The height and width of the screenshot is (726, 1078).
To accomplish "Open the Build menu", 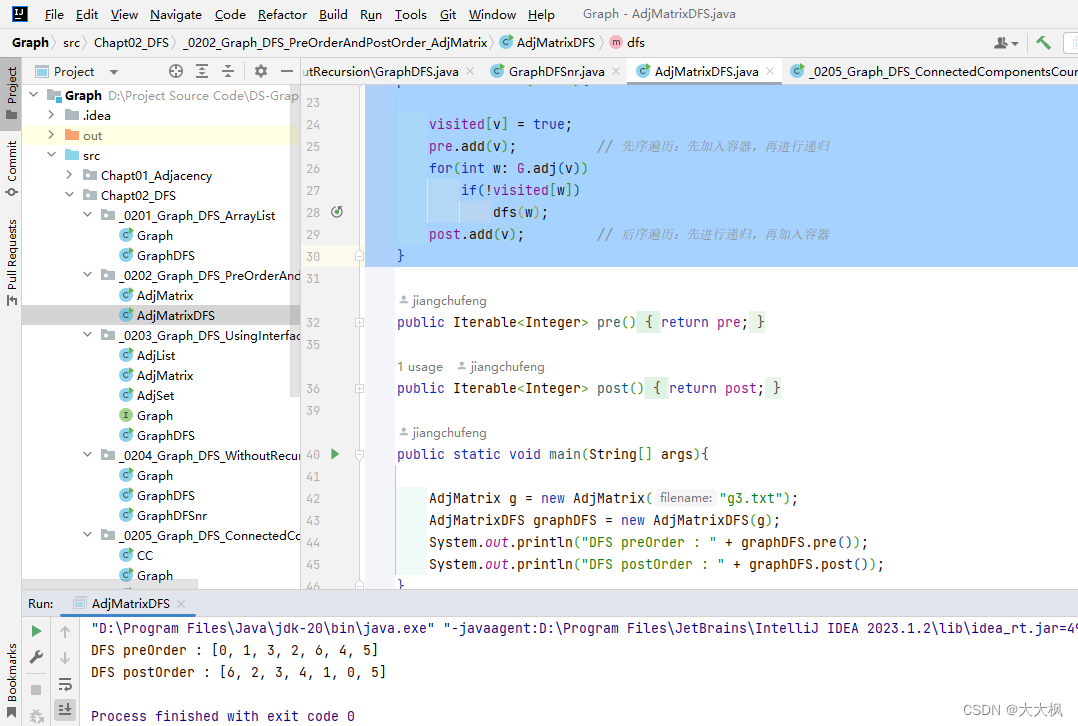I will point(333,14).
